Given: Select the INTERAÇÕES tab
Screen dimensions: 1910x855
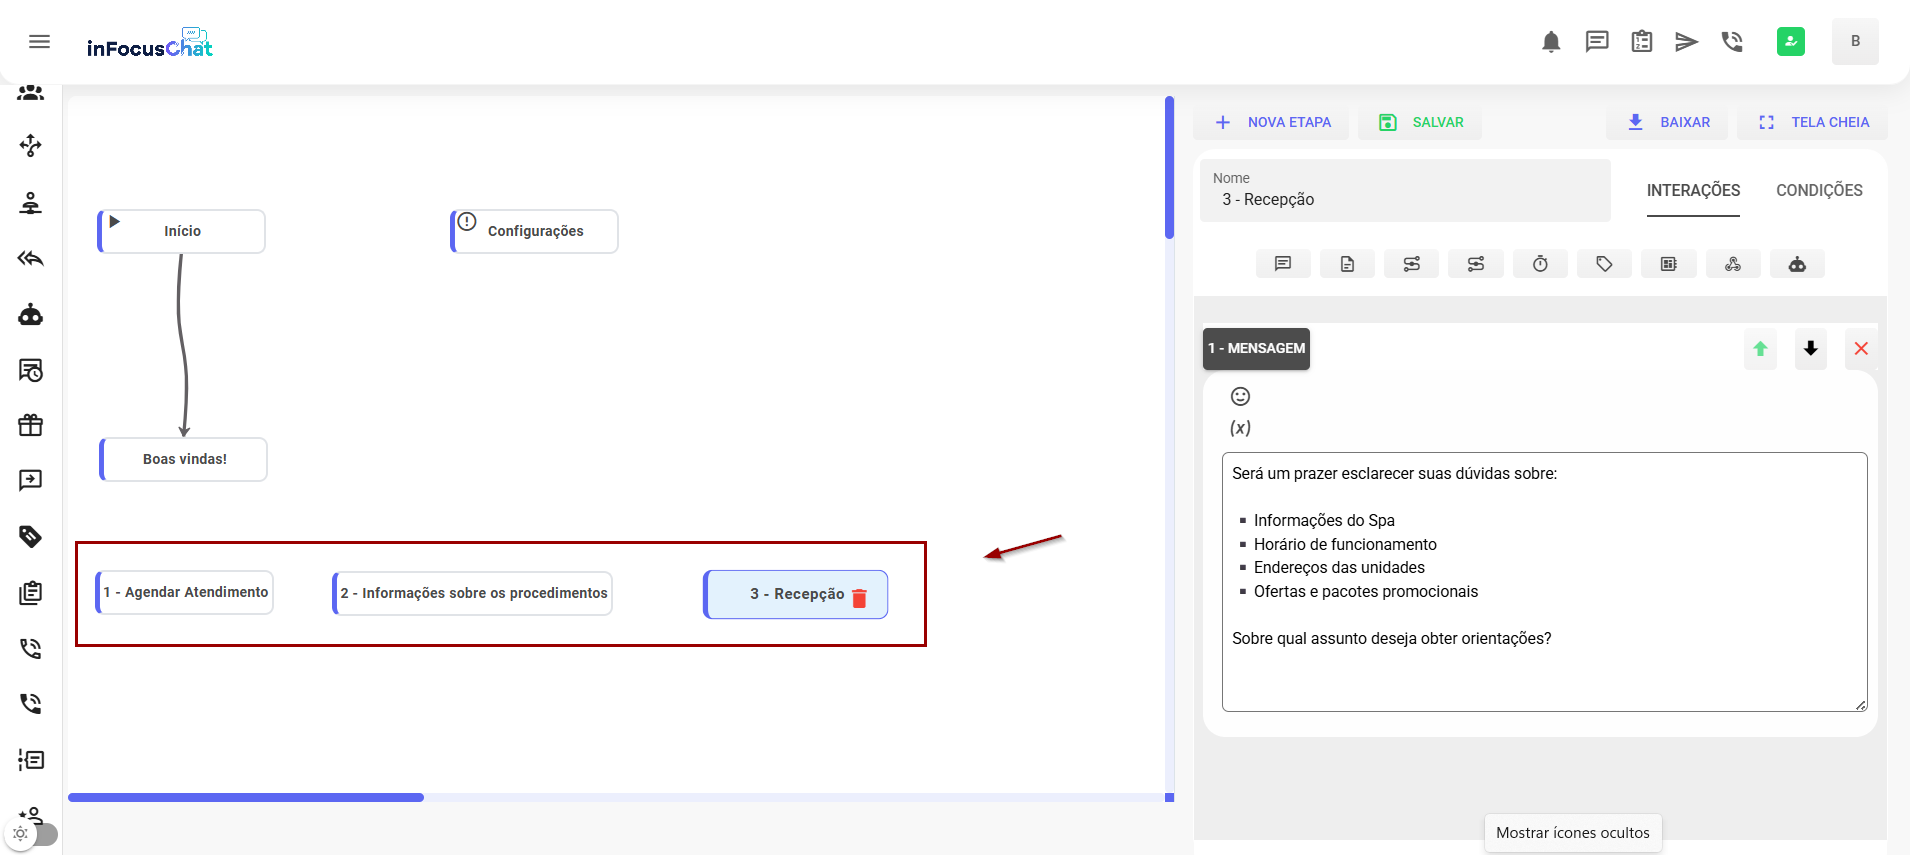Looking at the screenshot, I should pos(1693,190).
